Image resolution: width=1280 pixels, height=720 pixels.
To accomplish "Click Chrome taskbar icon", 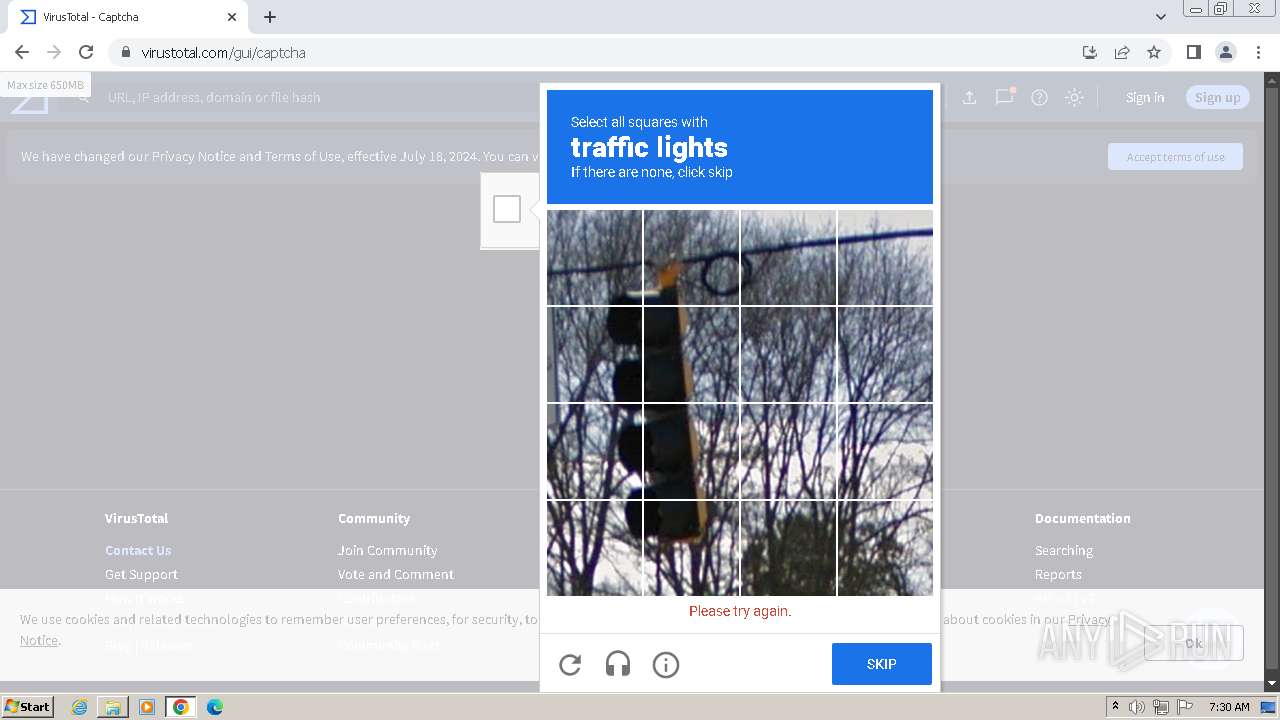I will tap(180, 707).
